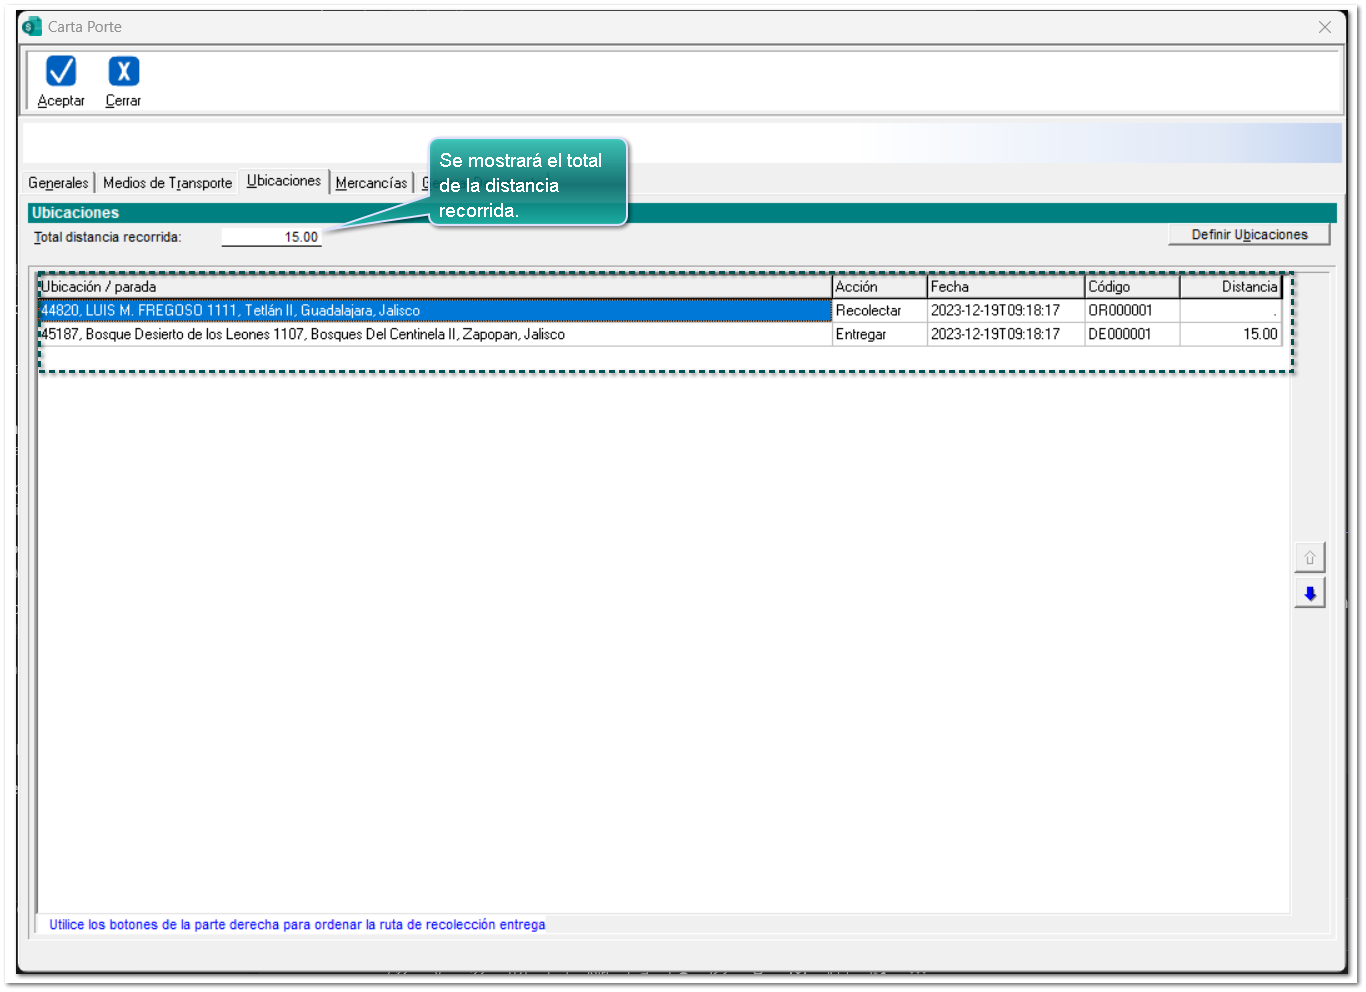This screenshot has width=1366, height=992.
Task: Switch to the Generales tab
Action: coord(58,183)
